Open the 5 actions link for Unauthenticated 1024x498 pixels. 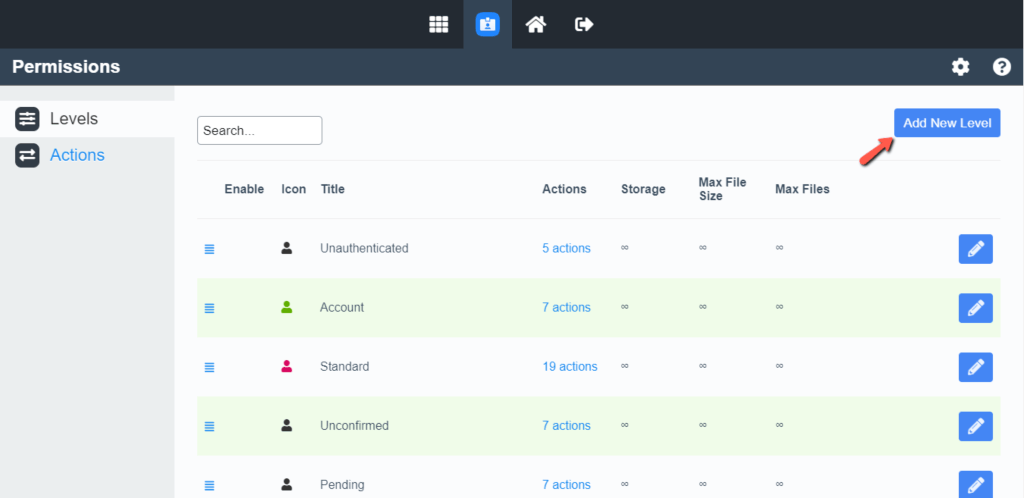566,248
